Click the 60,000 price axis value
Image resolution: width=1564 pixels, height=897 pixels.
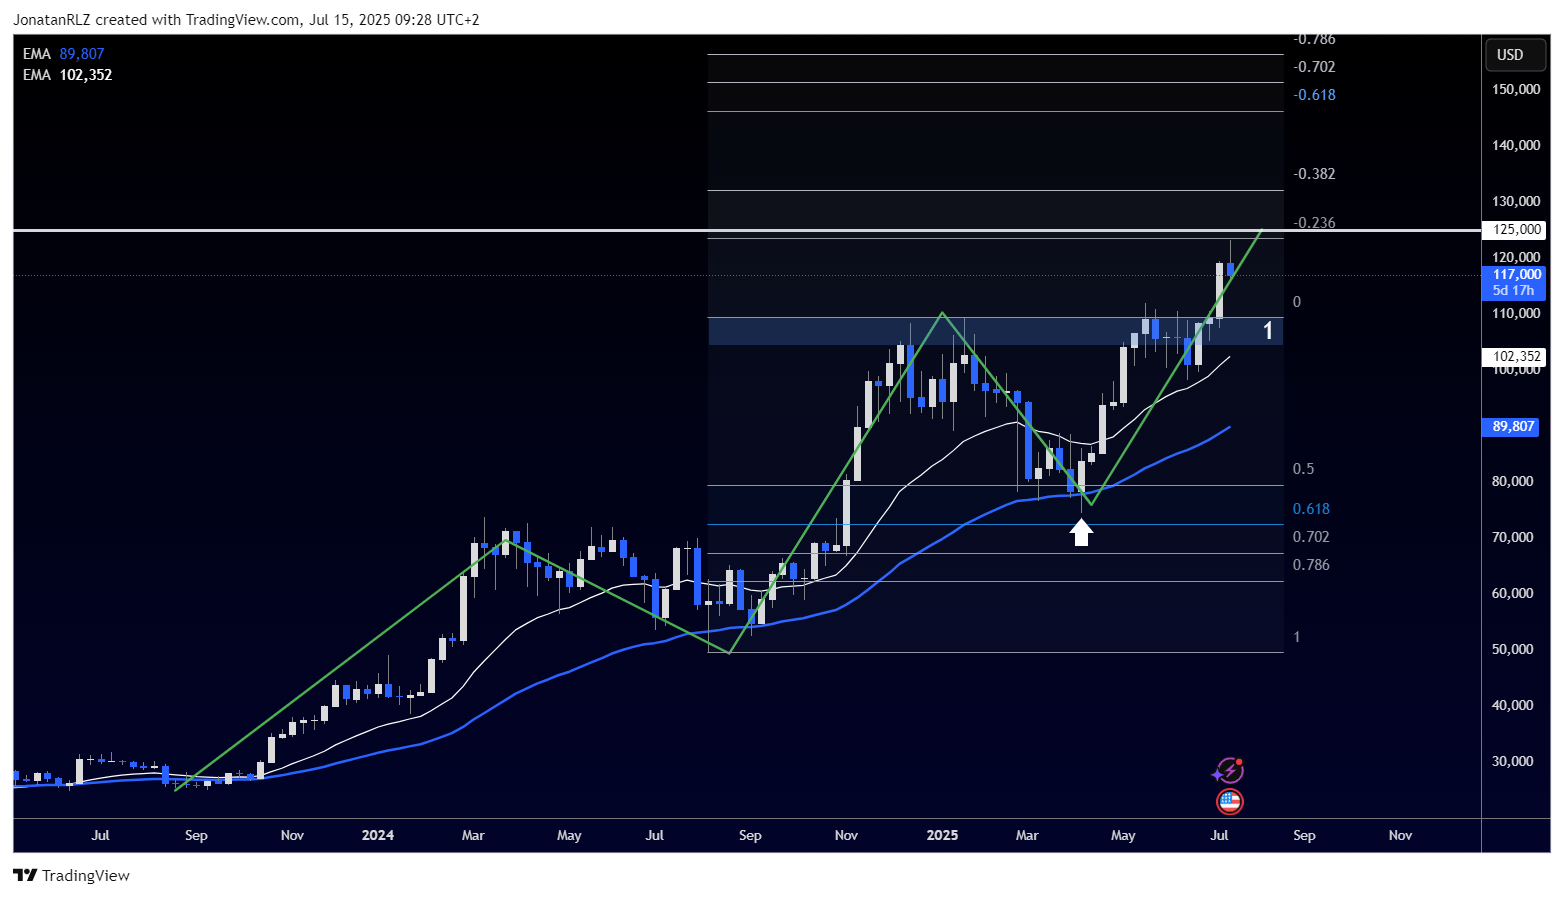1513,593
